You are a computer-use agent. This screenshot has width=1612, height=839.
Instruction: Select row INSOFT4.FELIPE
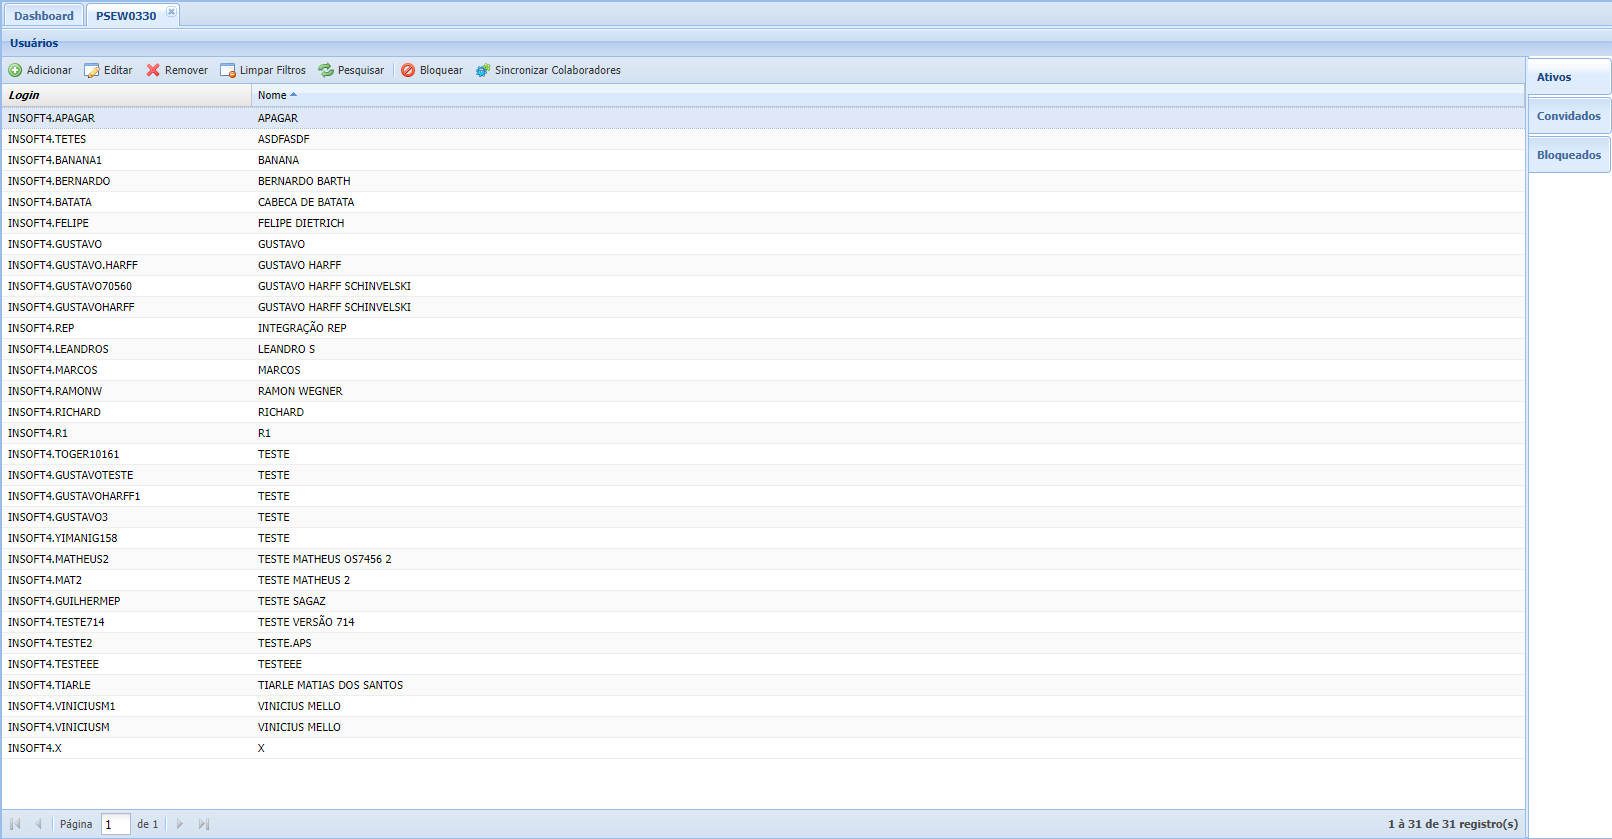coord(763,223)
